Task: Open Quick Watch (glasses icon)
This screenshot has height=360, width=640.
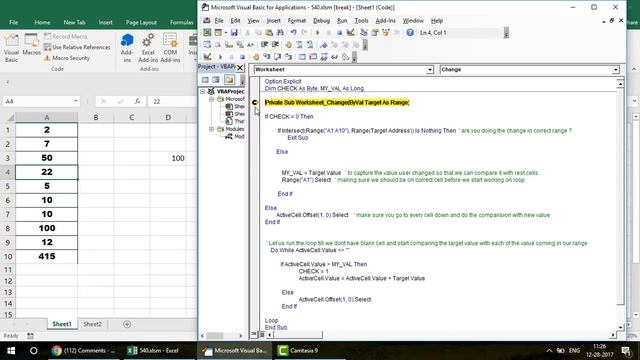Action: pos(335,57)
